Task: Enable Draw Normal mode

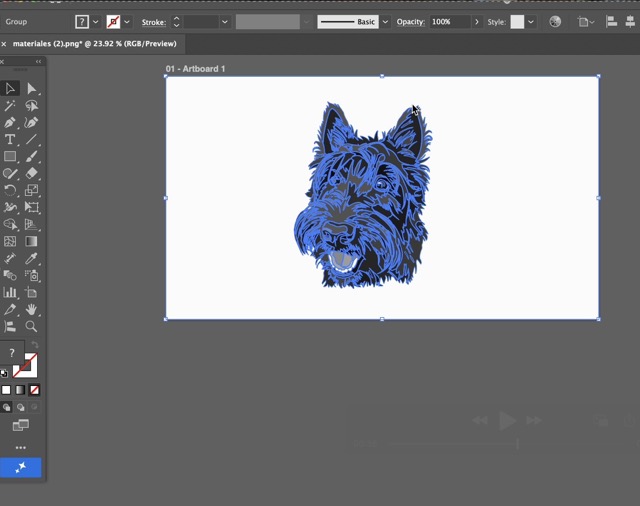Action: (6, 407)
